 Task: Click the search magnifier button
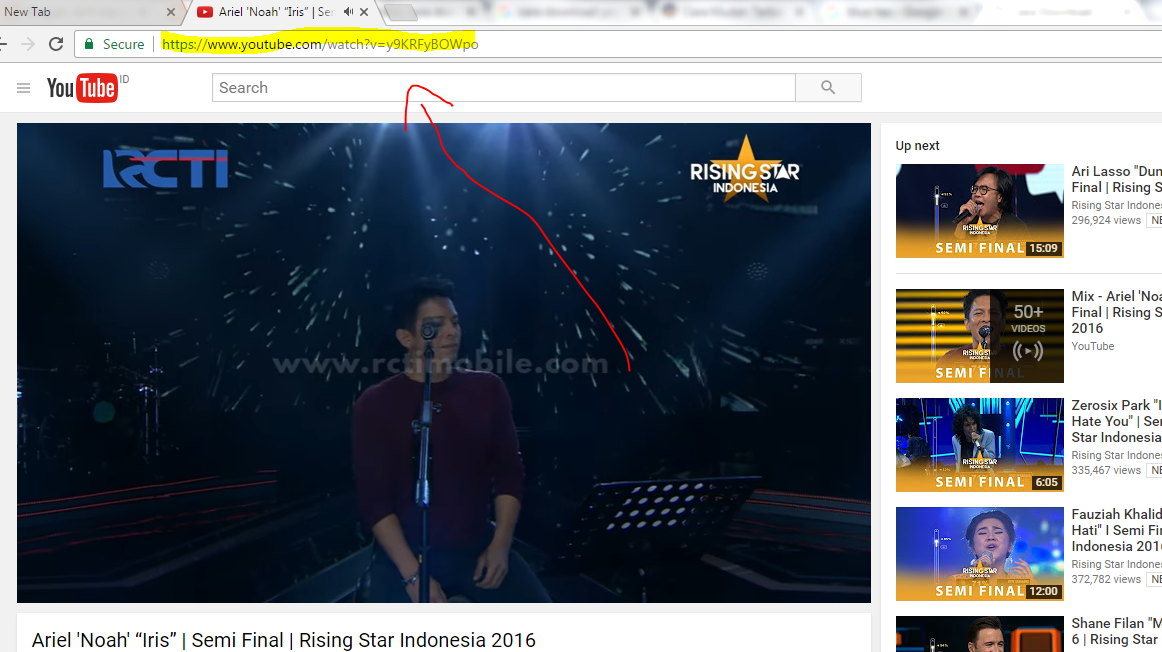point(829,87)
